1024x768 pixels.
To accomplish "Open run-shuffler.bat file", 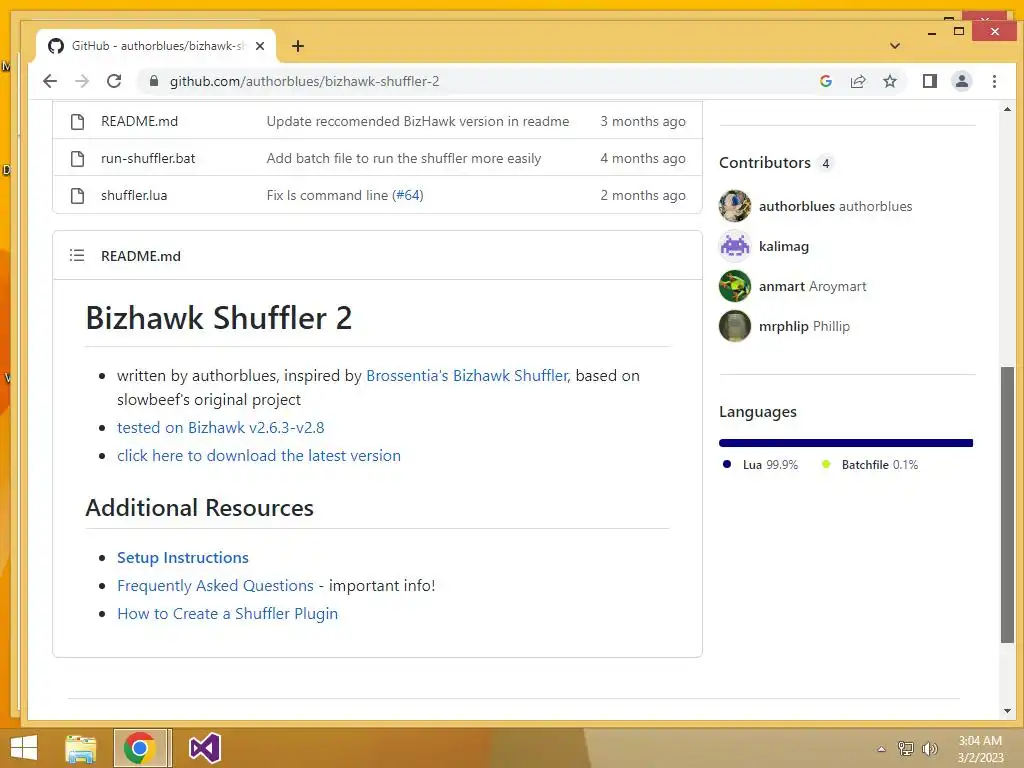I will coord(148,159).
